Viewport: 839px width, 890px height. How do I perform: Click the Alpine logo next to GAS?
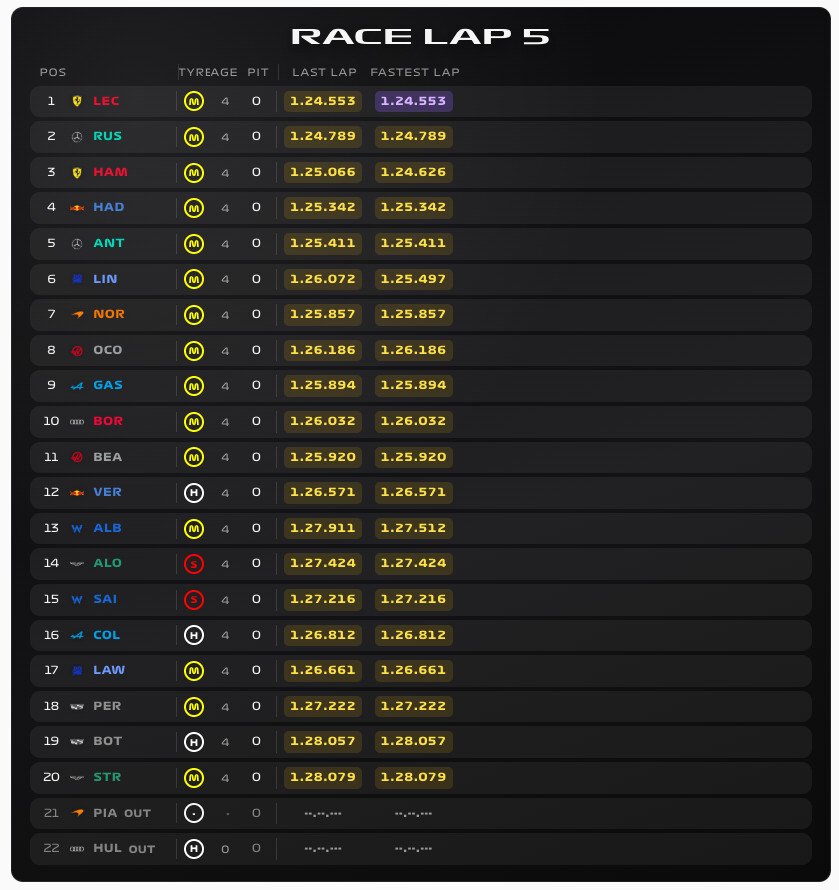77,386
